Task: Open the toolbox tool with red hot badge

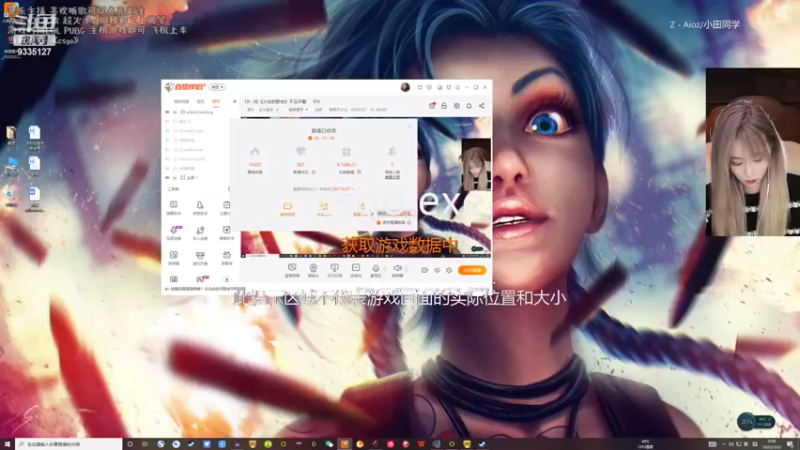Action: pos(201,279)
